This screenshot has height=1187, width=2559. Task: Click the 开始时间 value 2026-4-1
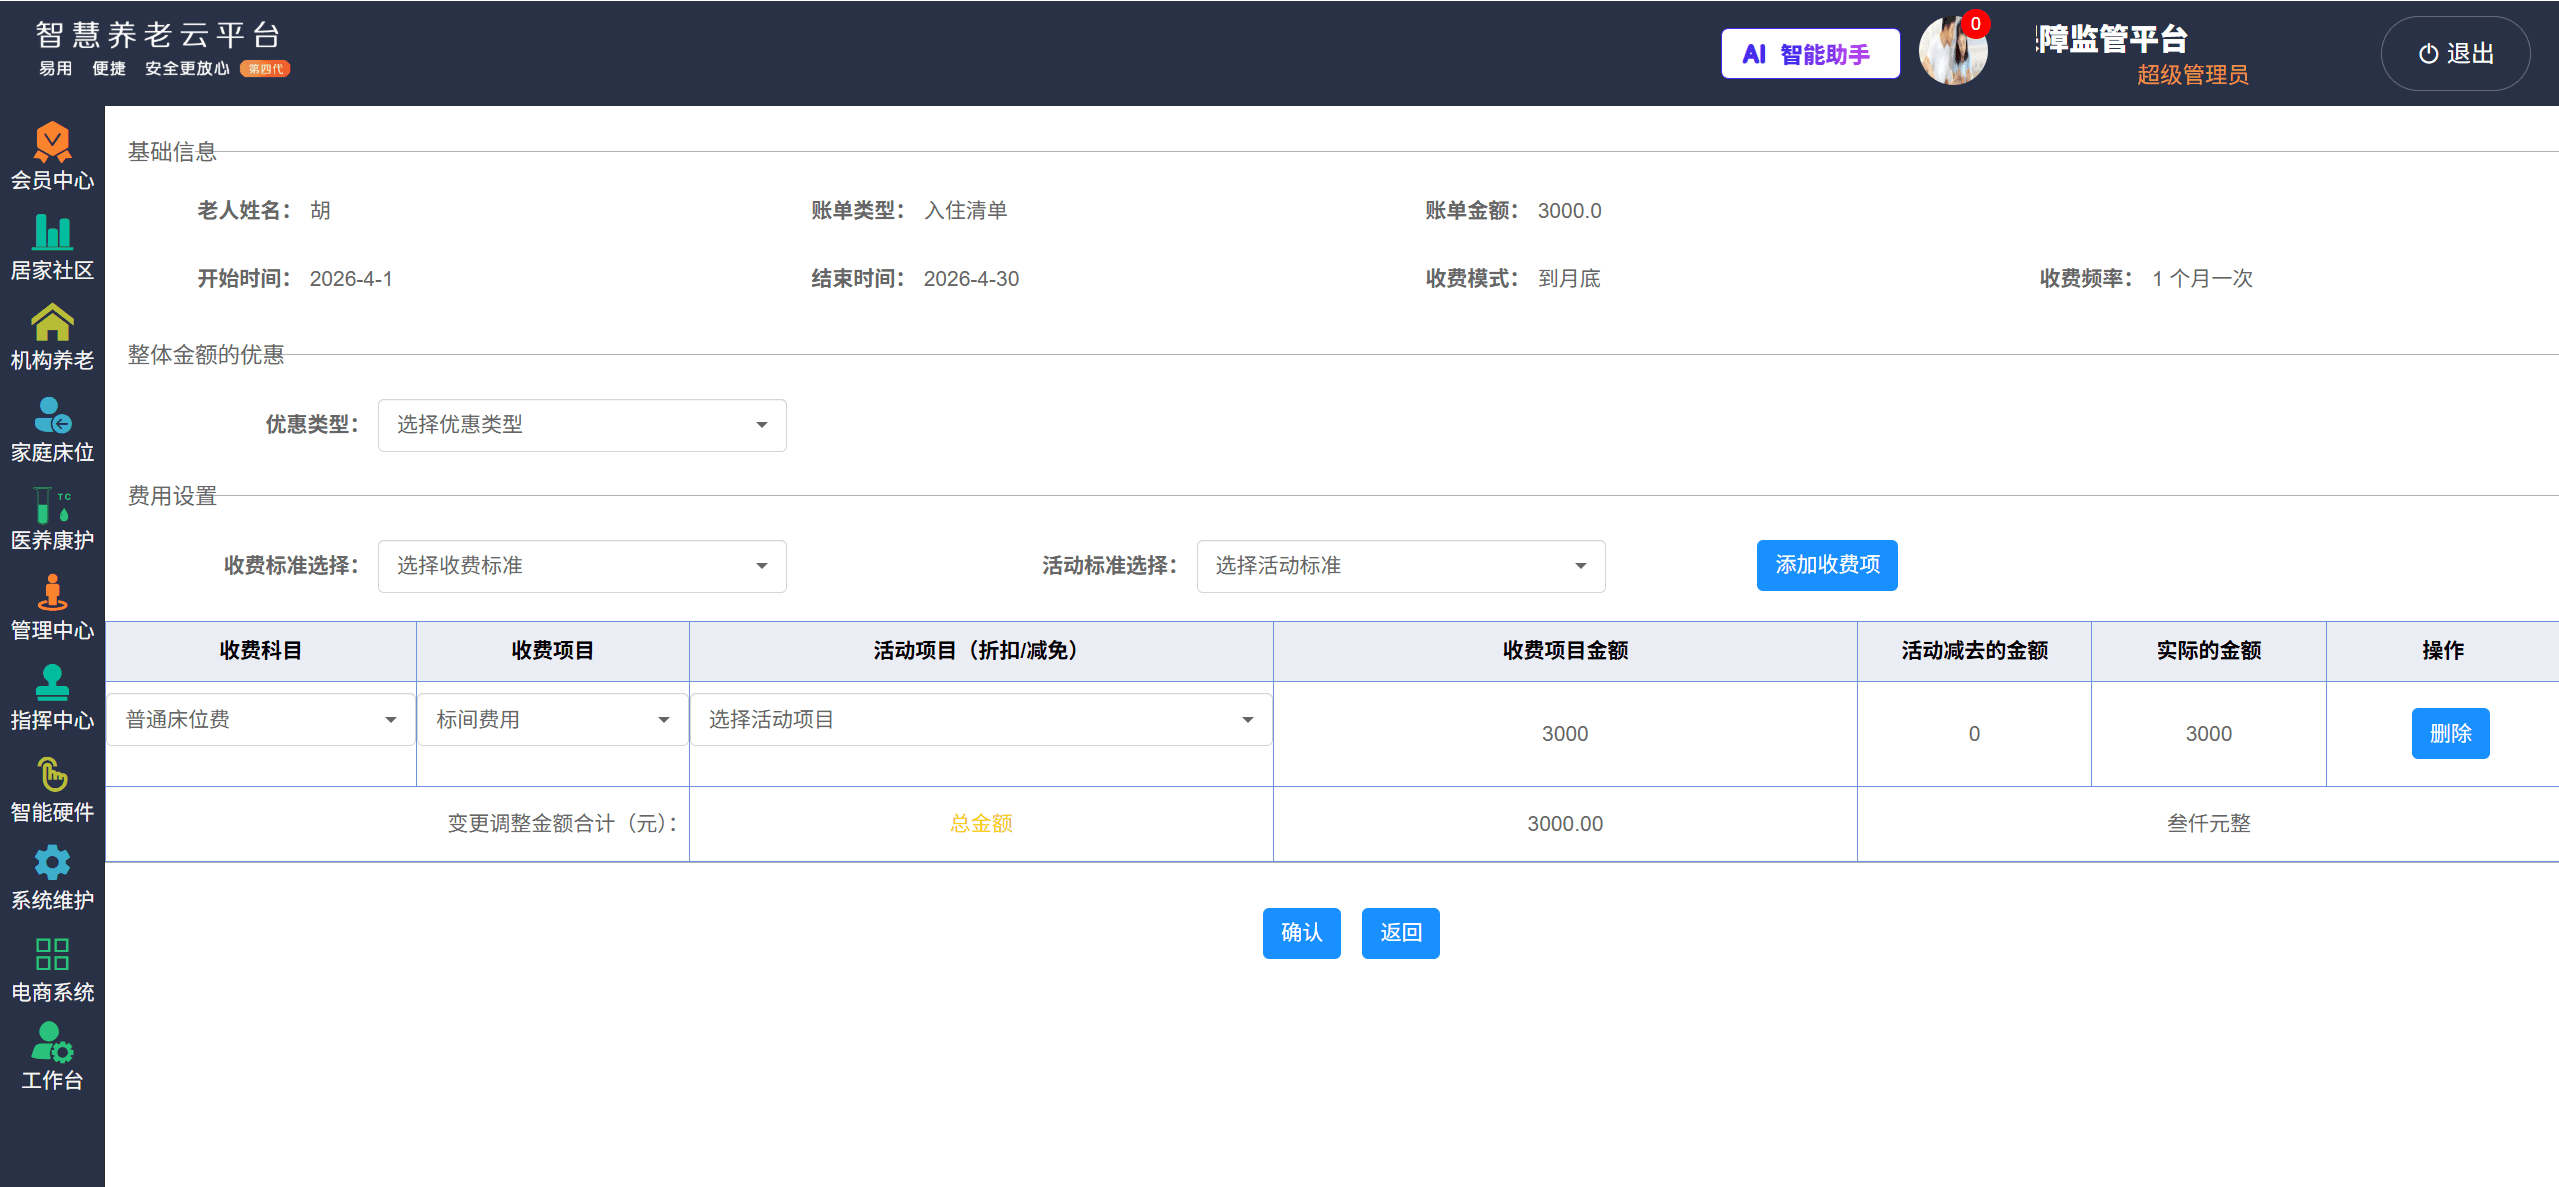click(x=351, y=279)
